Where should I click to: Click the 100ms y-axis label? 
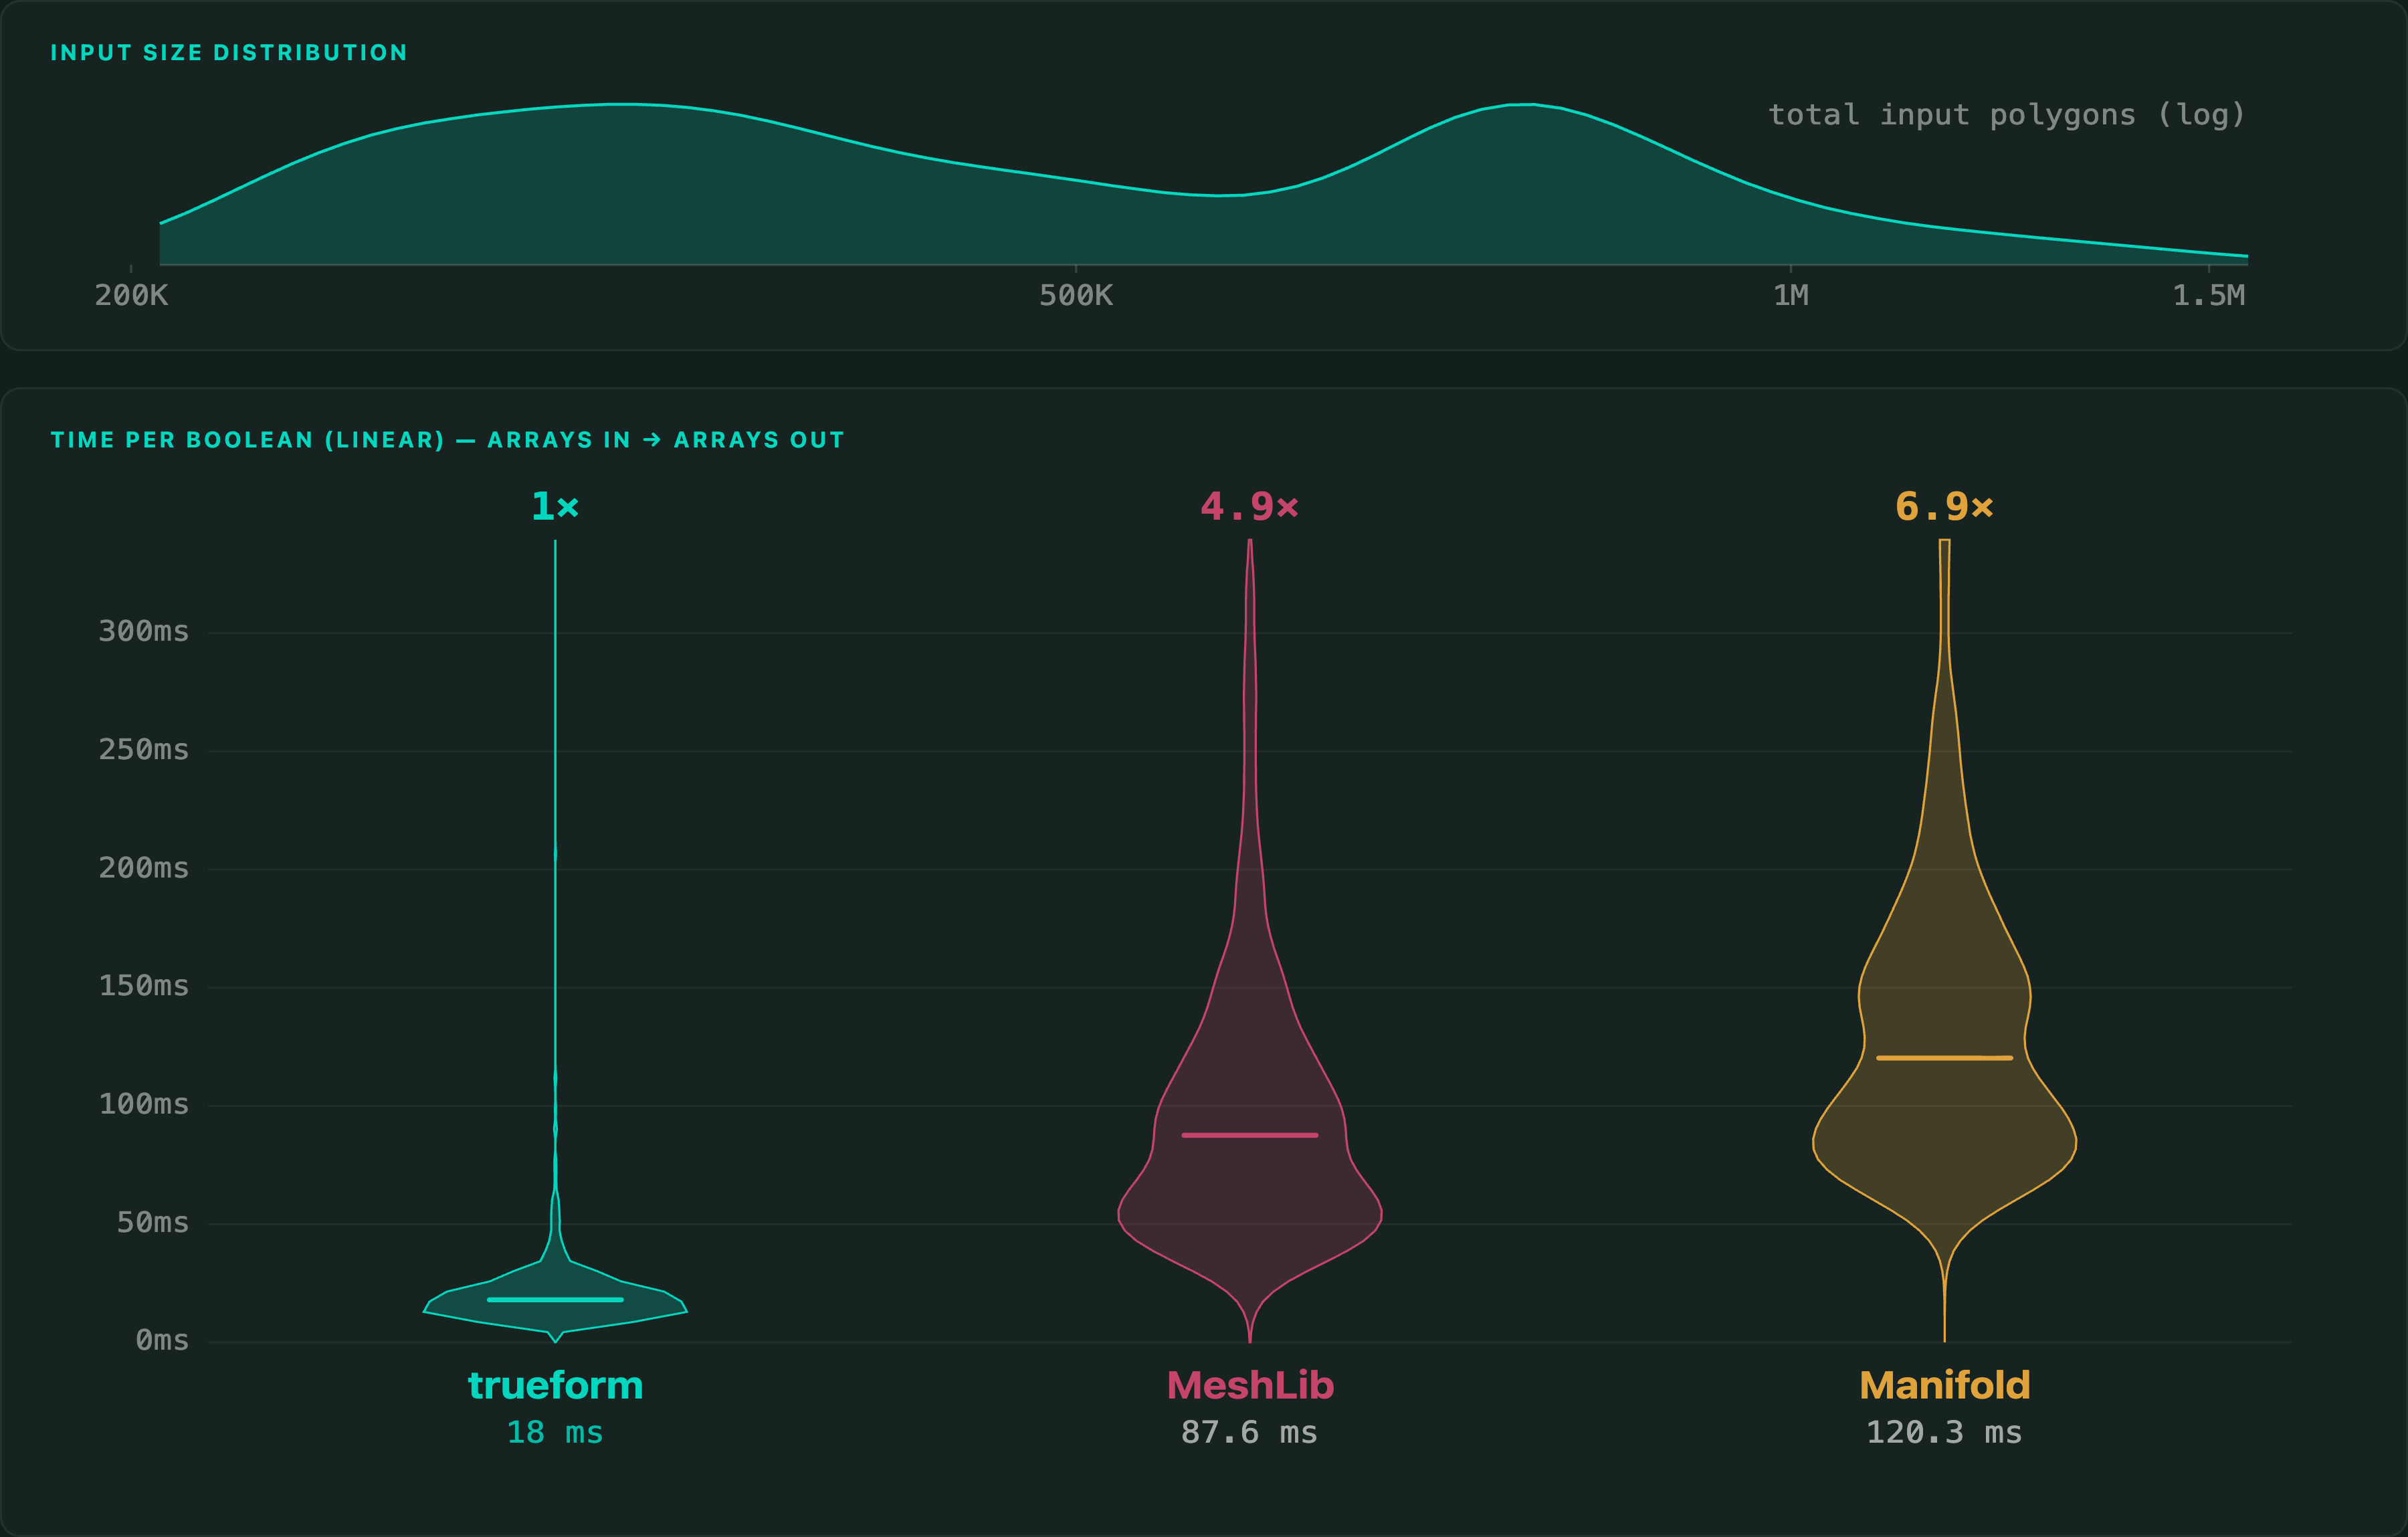point(143,1104)
